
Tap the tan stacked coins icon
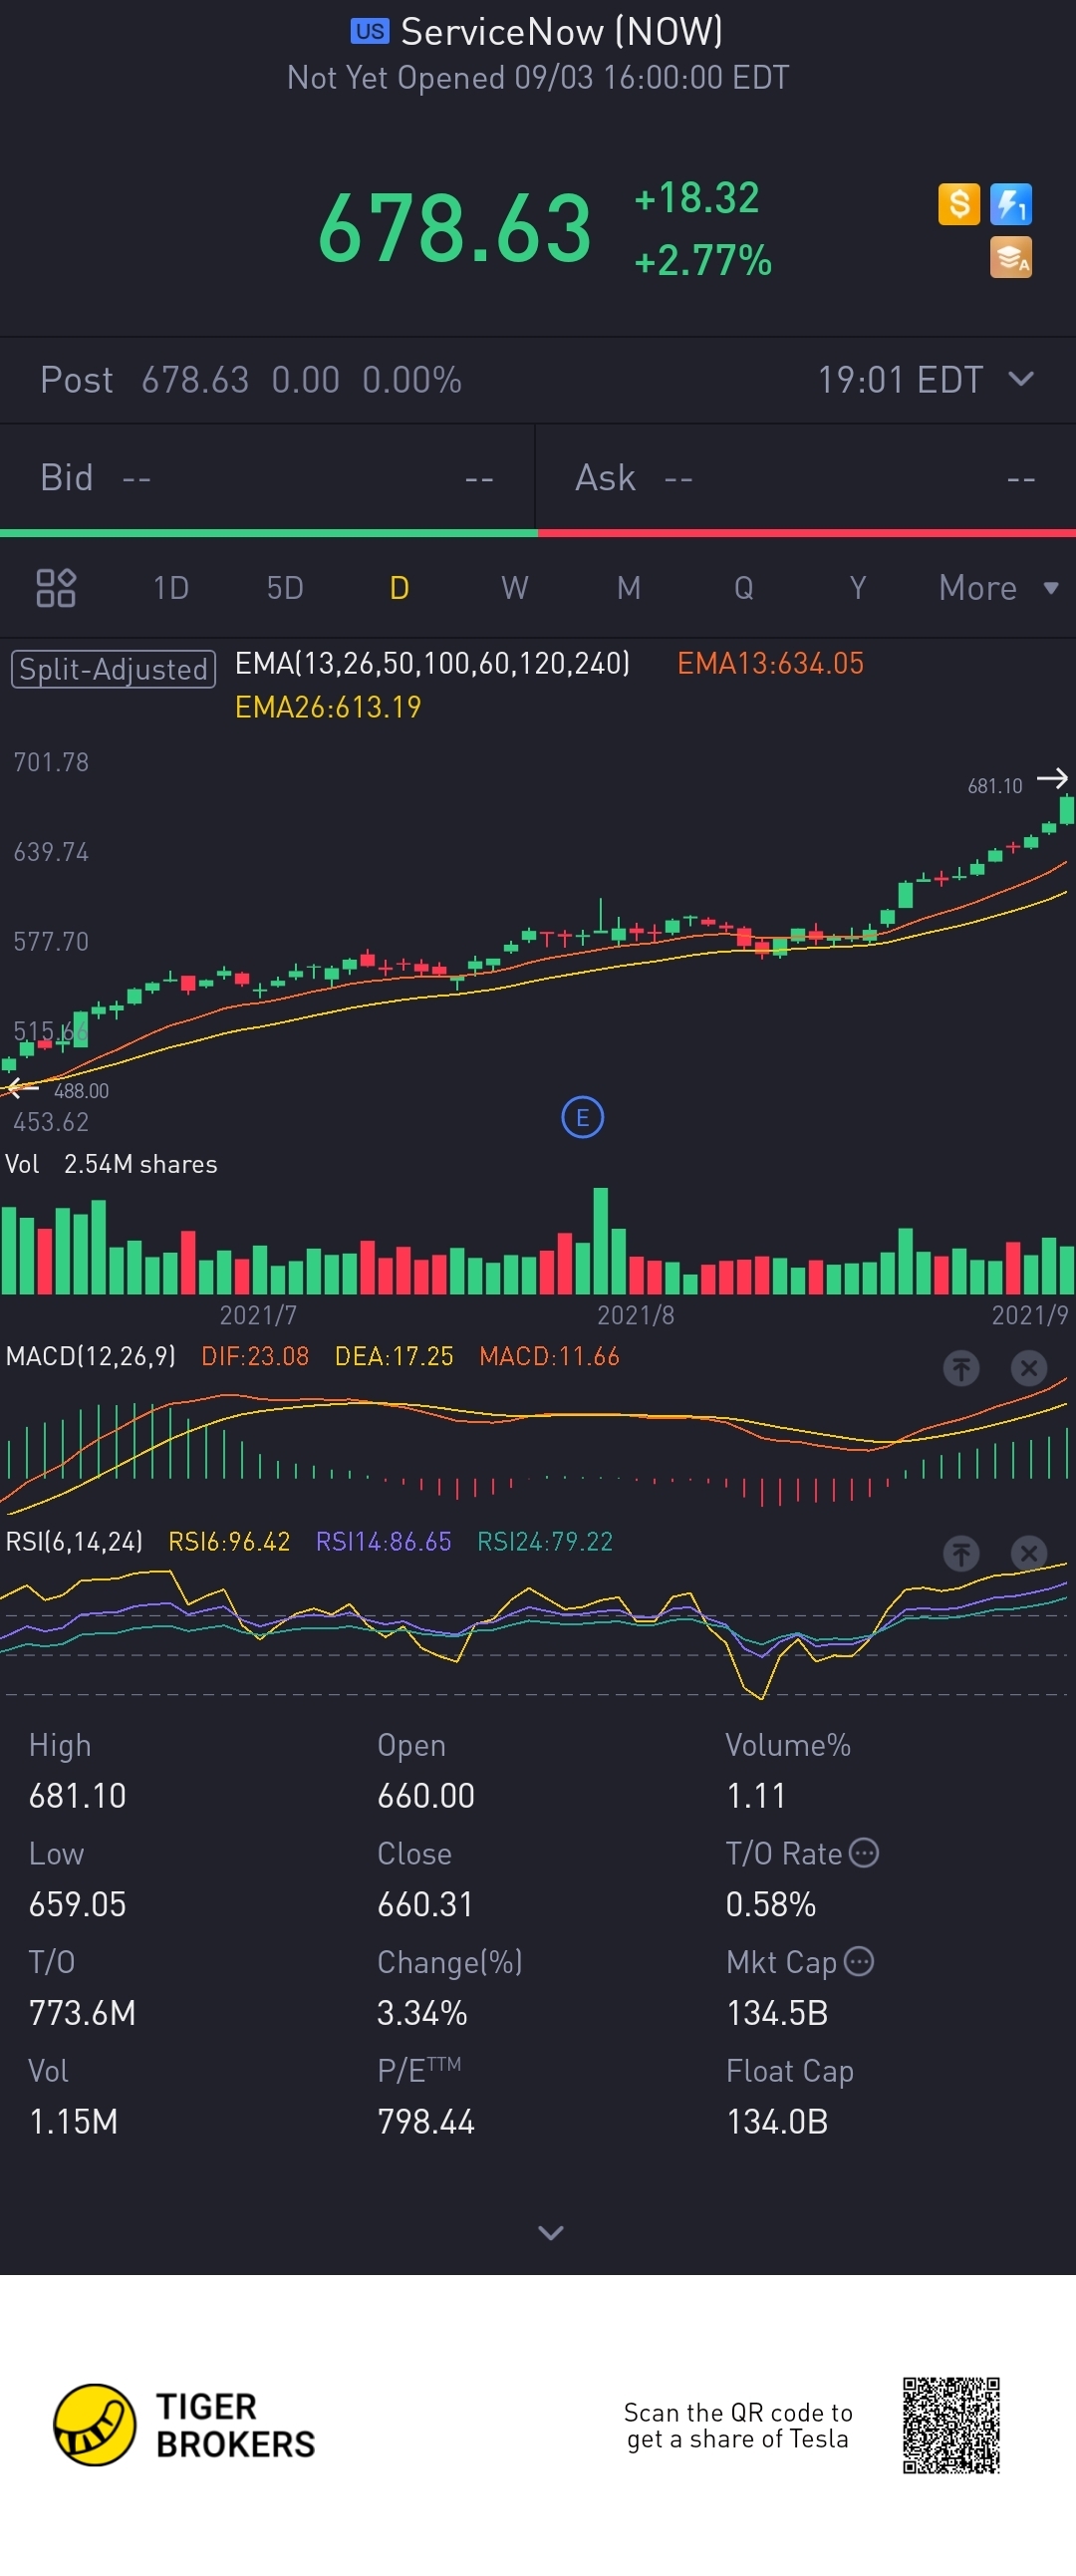coord(1011,258)
